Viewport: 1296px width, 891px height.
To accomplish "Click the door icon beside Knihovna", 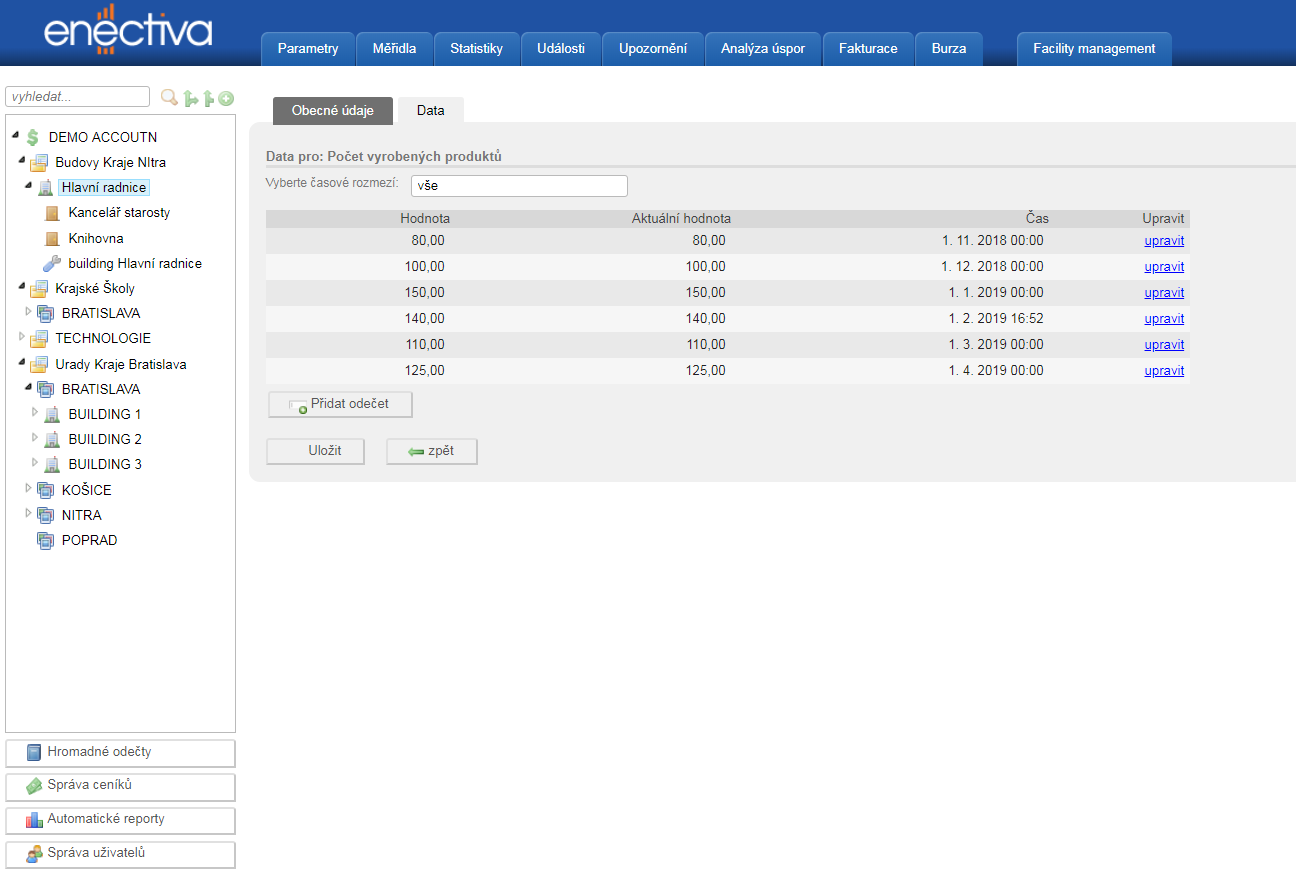I will (x=52, y=239).
